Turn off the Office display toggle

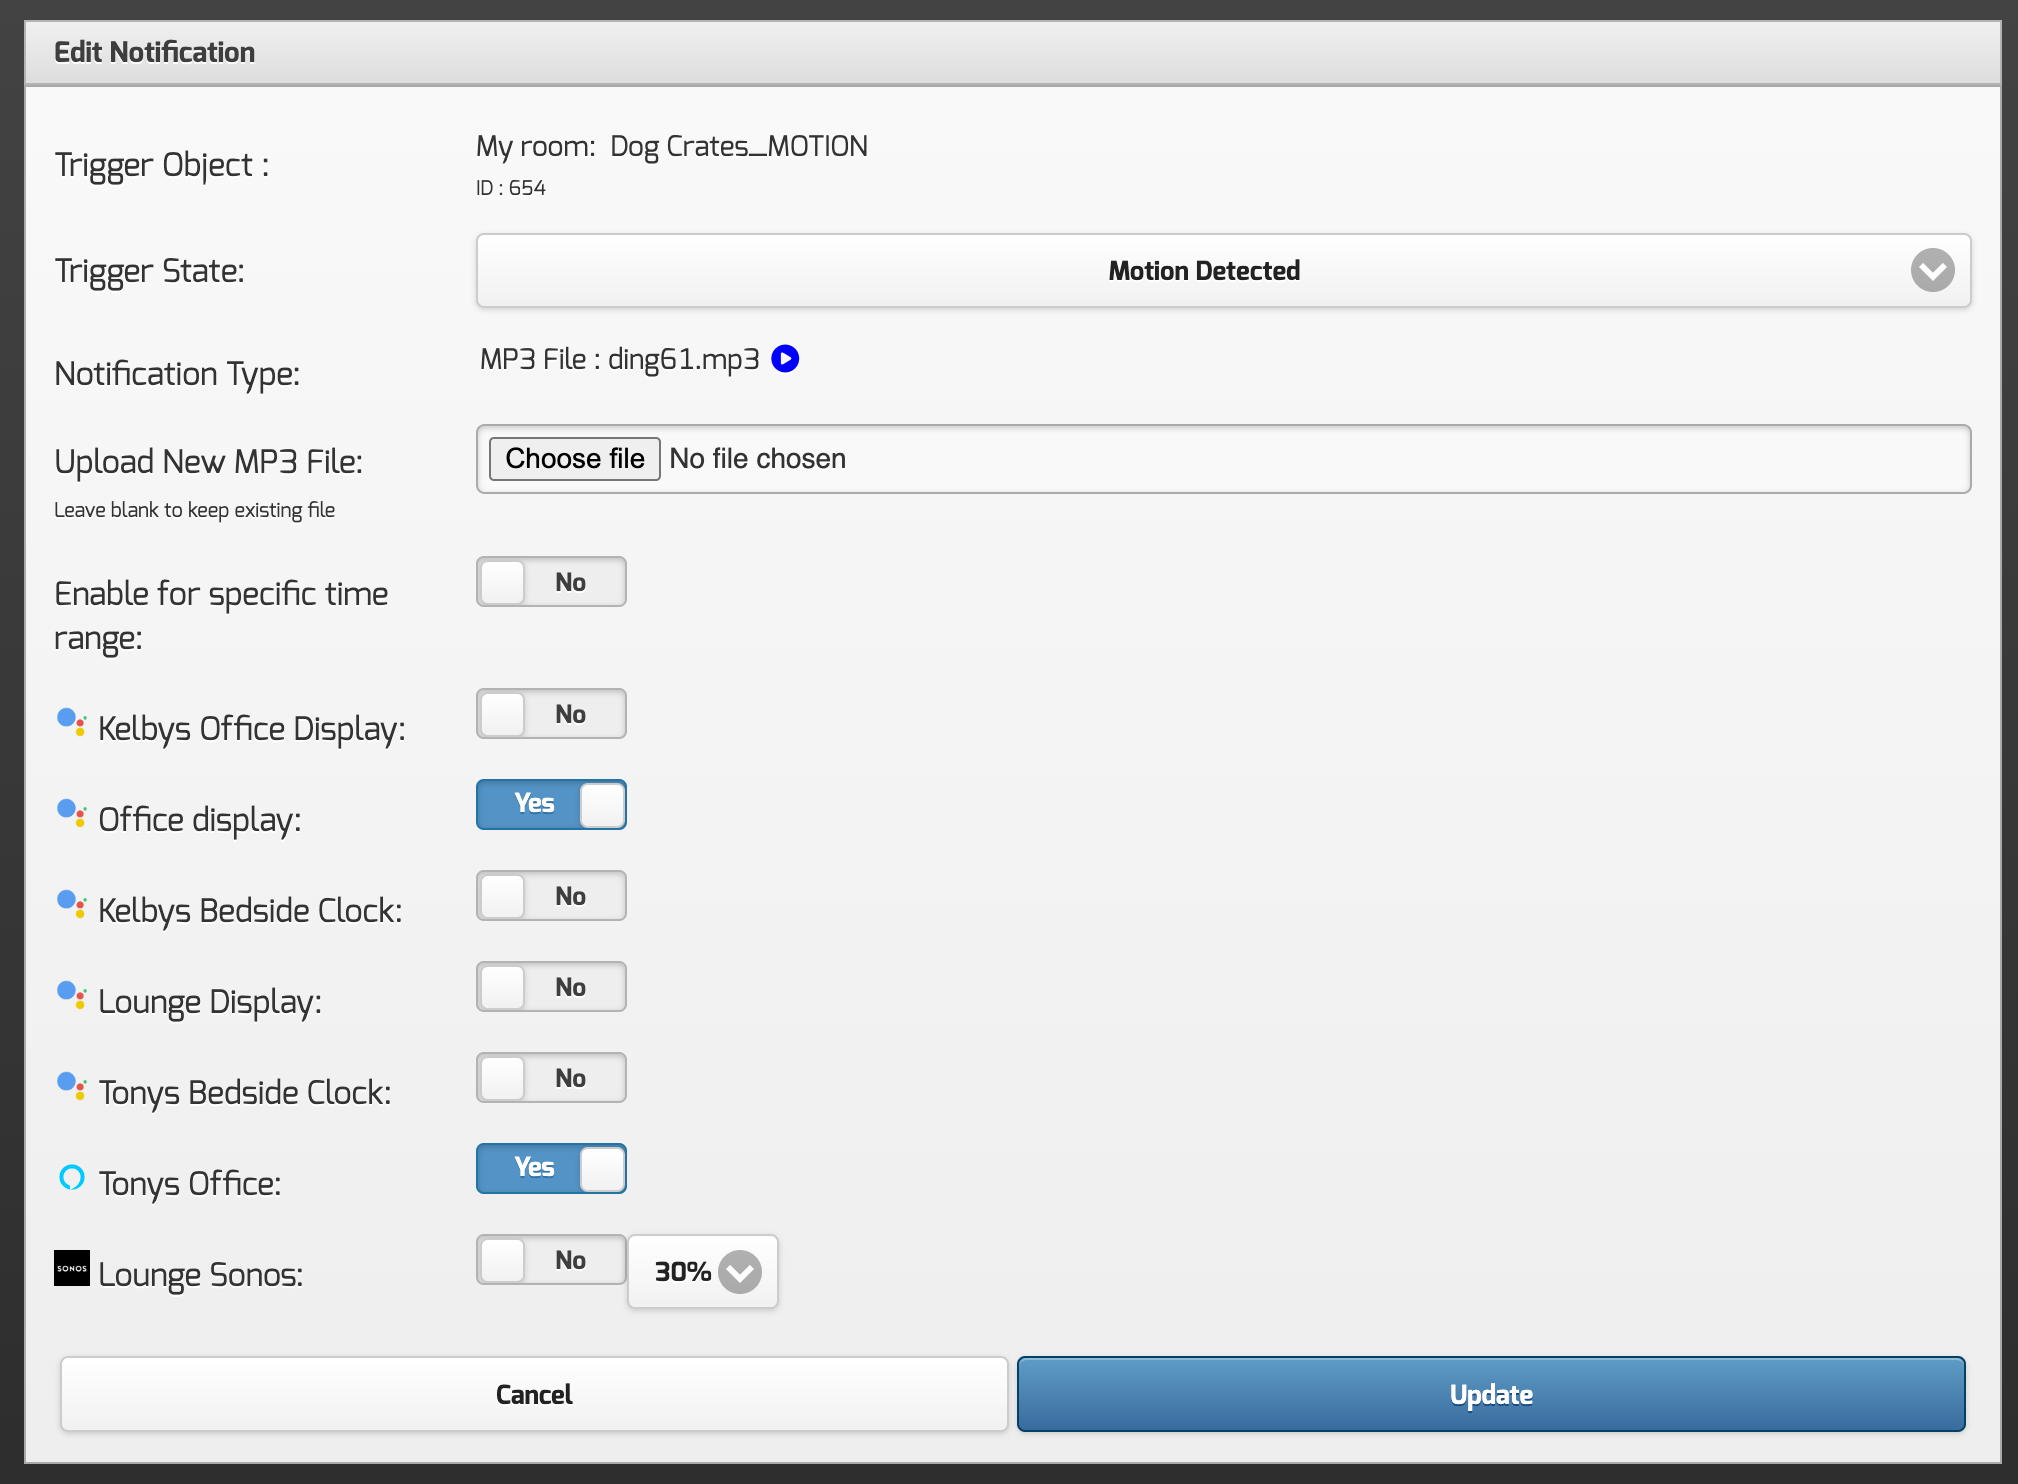[x=551, y=805]
